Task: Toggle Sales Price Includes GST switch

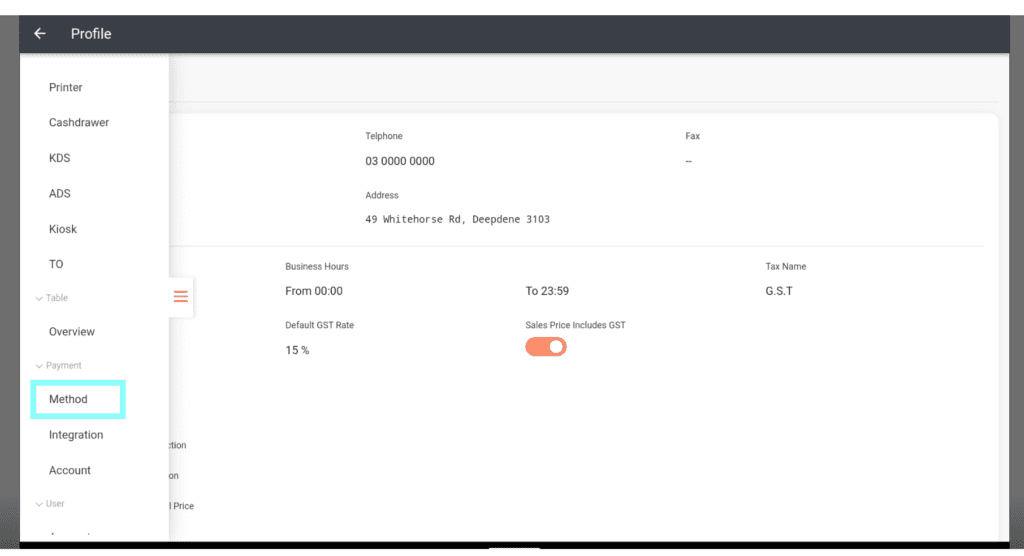Action: 546,347
